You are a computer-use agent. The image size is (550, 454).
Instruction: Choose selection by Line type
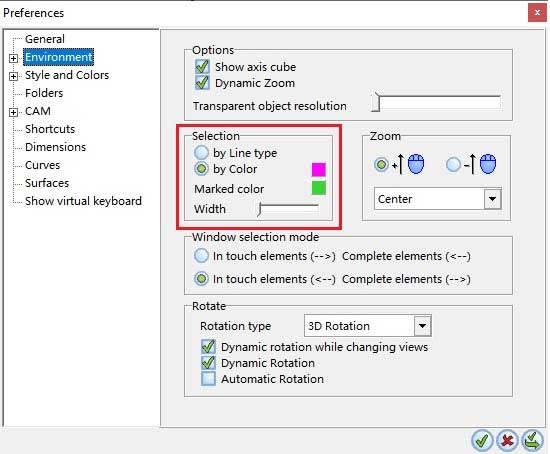click(201, 153)
